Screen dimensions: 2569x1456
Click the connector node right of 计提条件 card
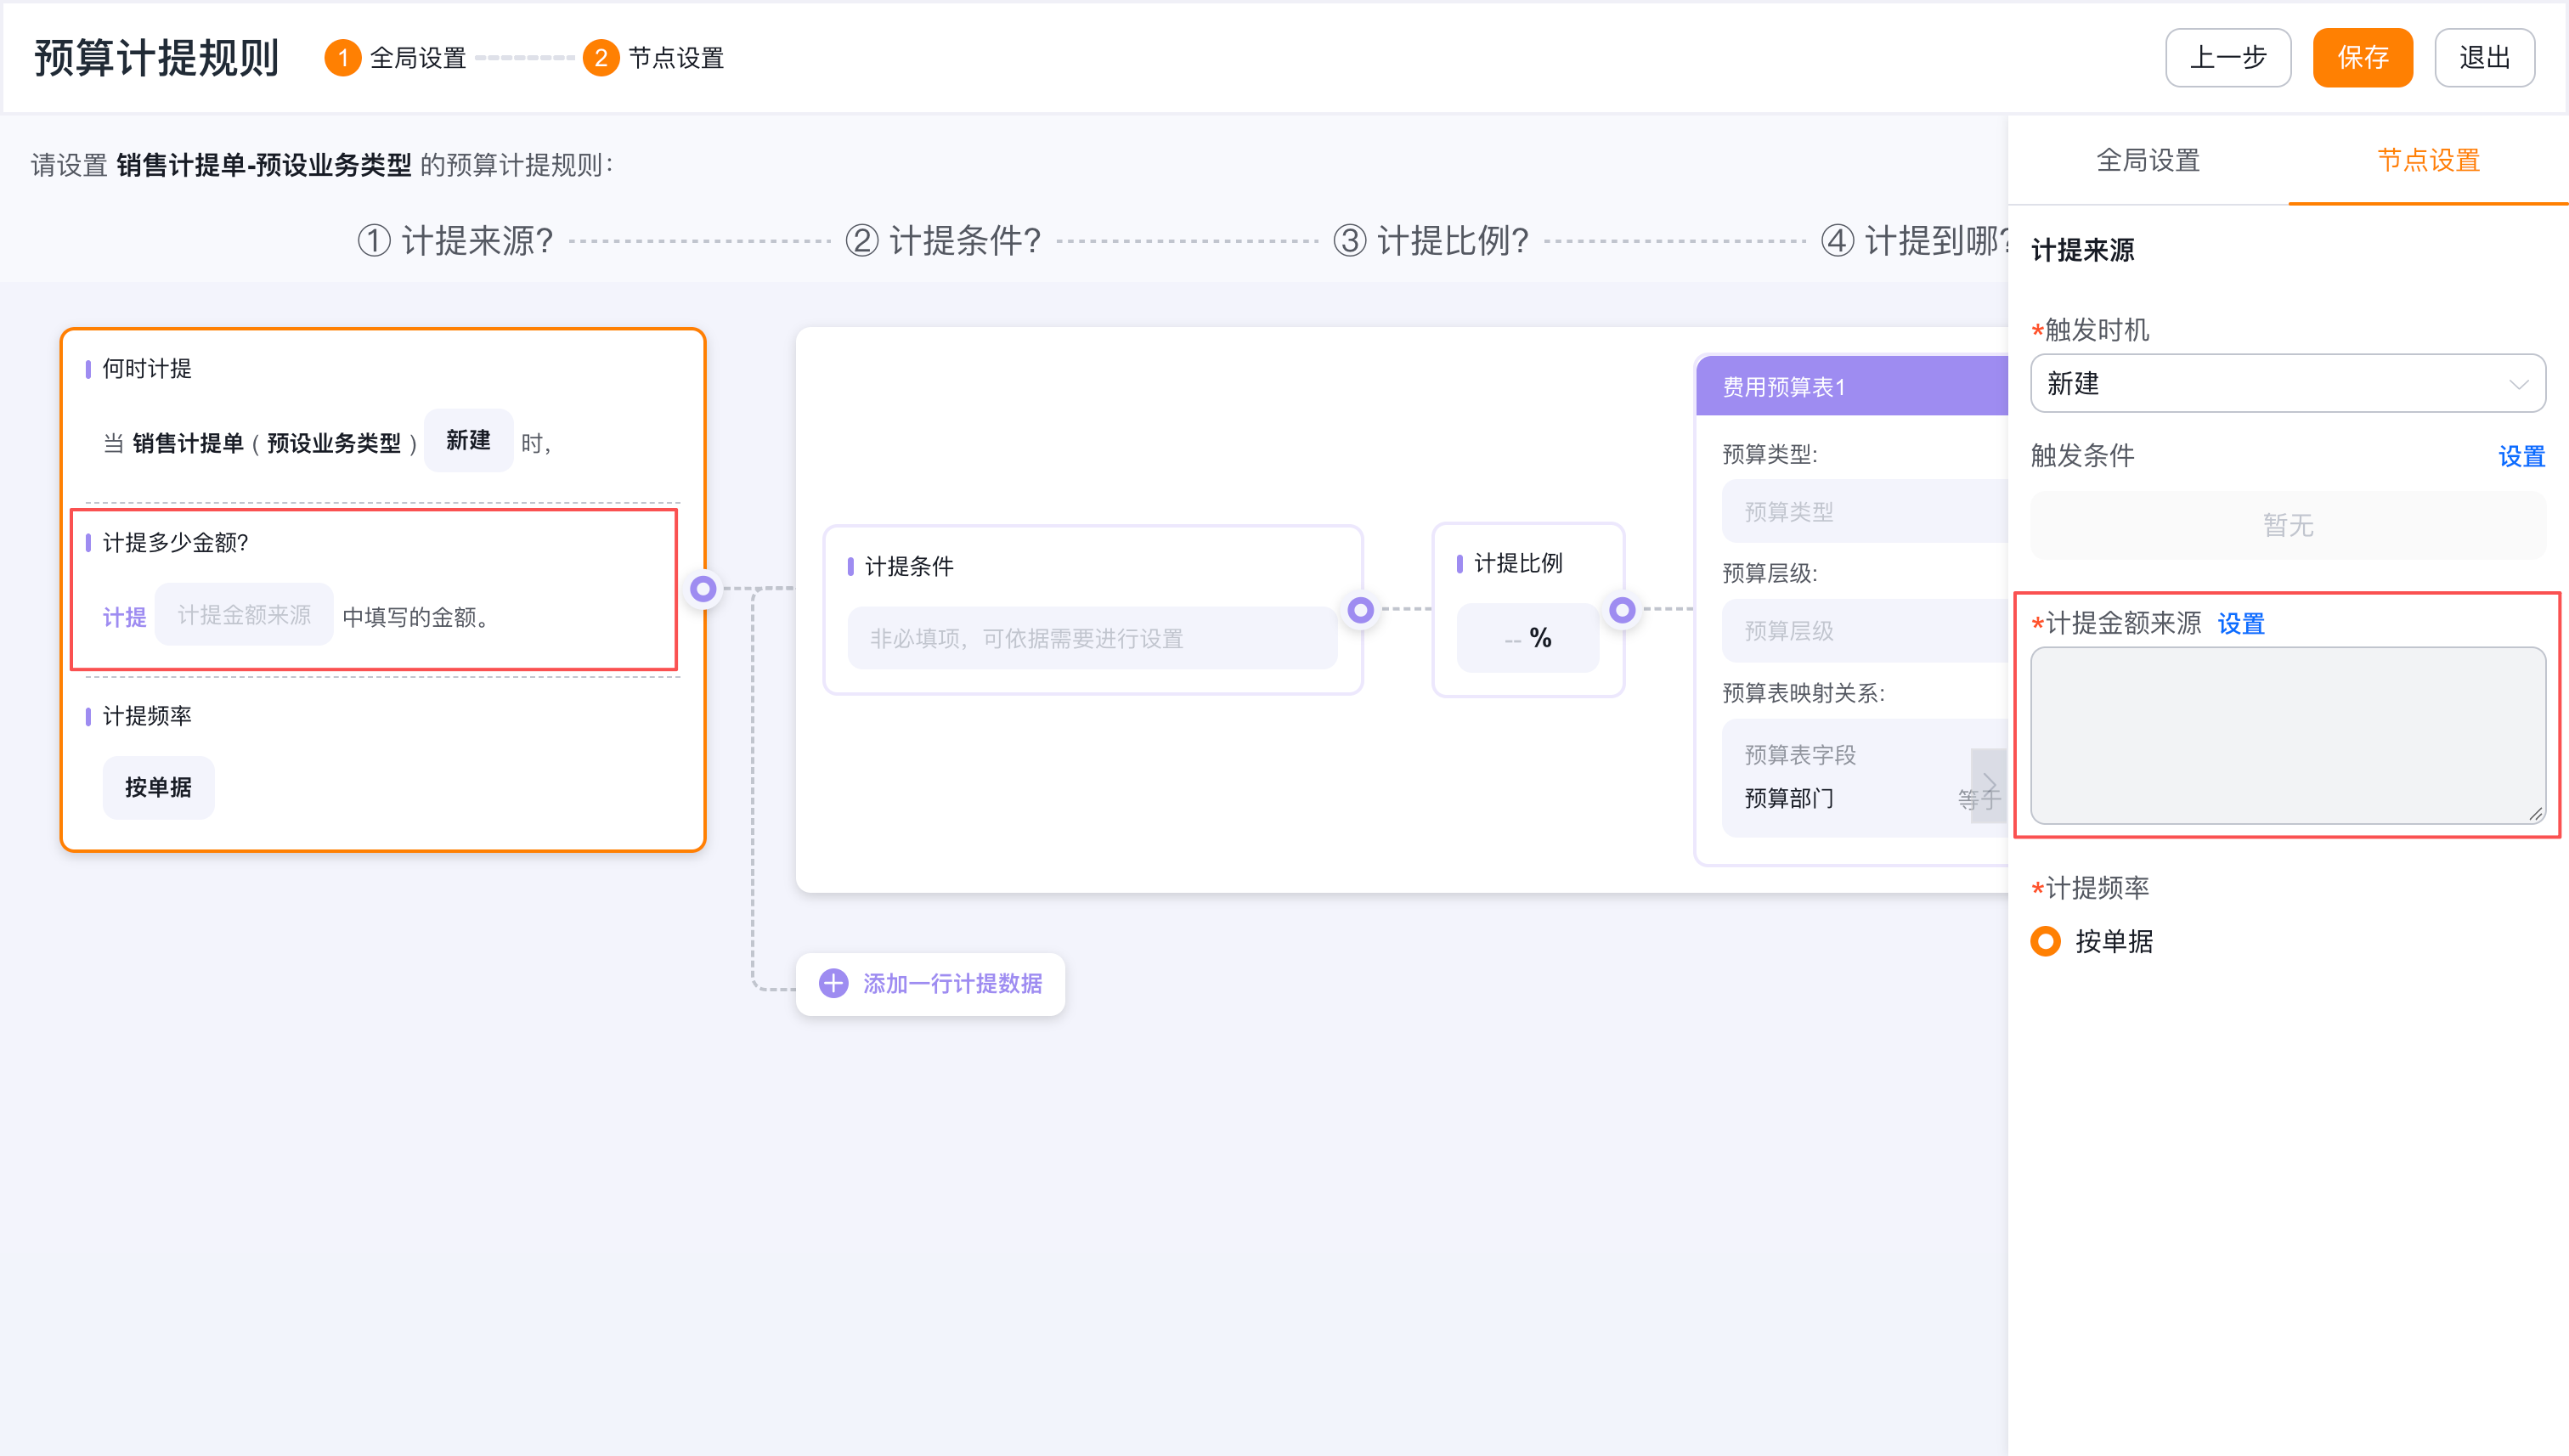[x=1360, y=609]
